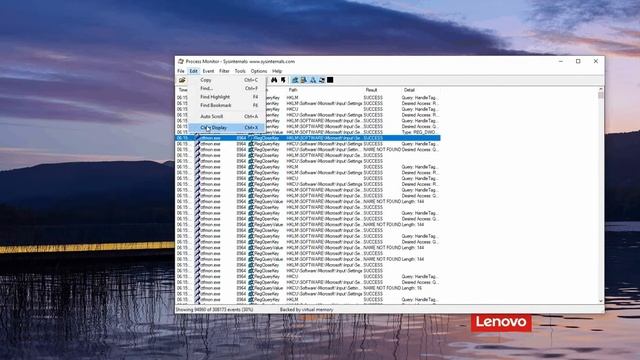Click the Path column header
This screenshot has height=360, width=640.
(293, 90)
